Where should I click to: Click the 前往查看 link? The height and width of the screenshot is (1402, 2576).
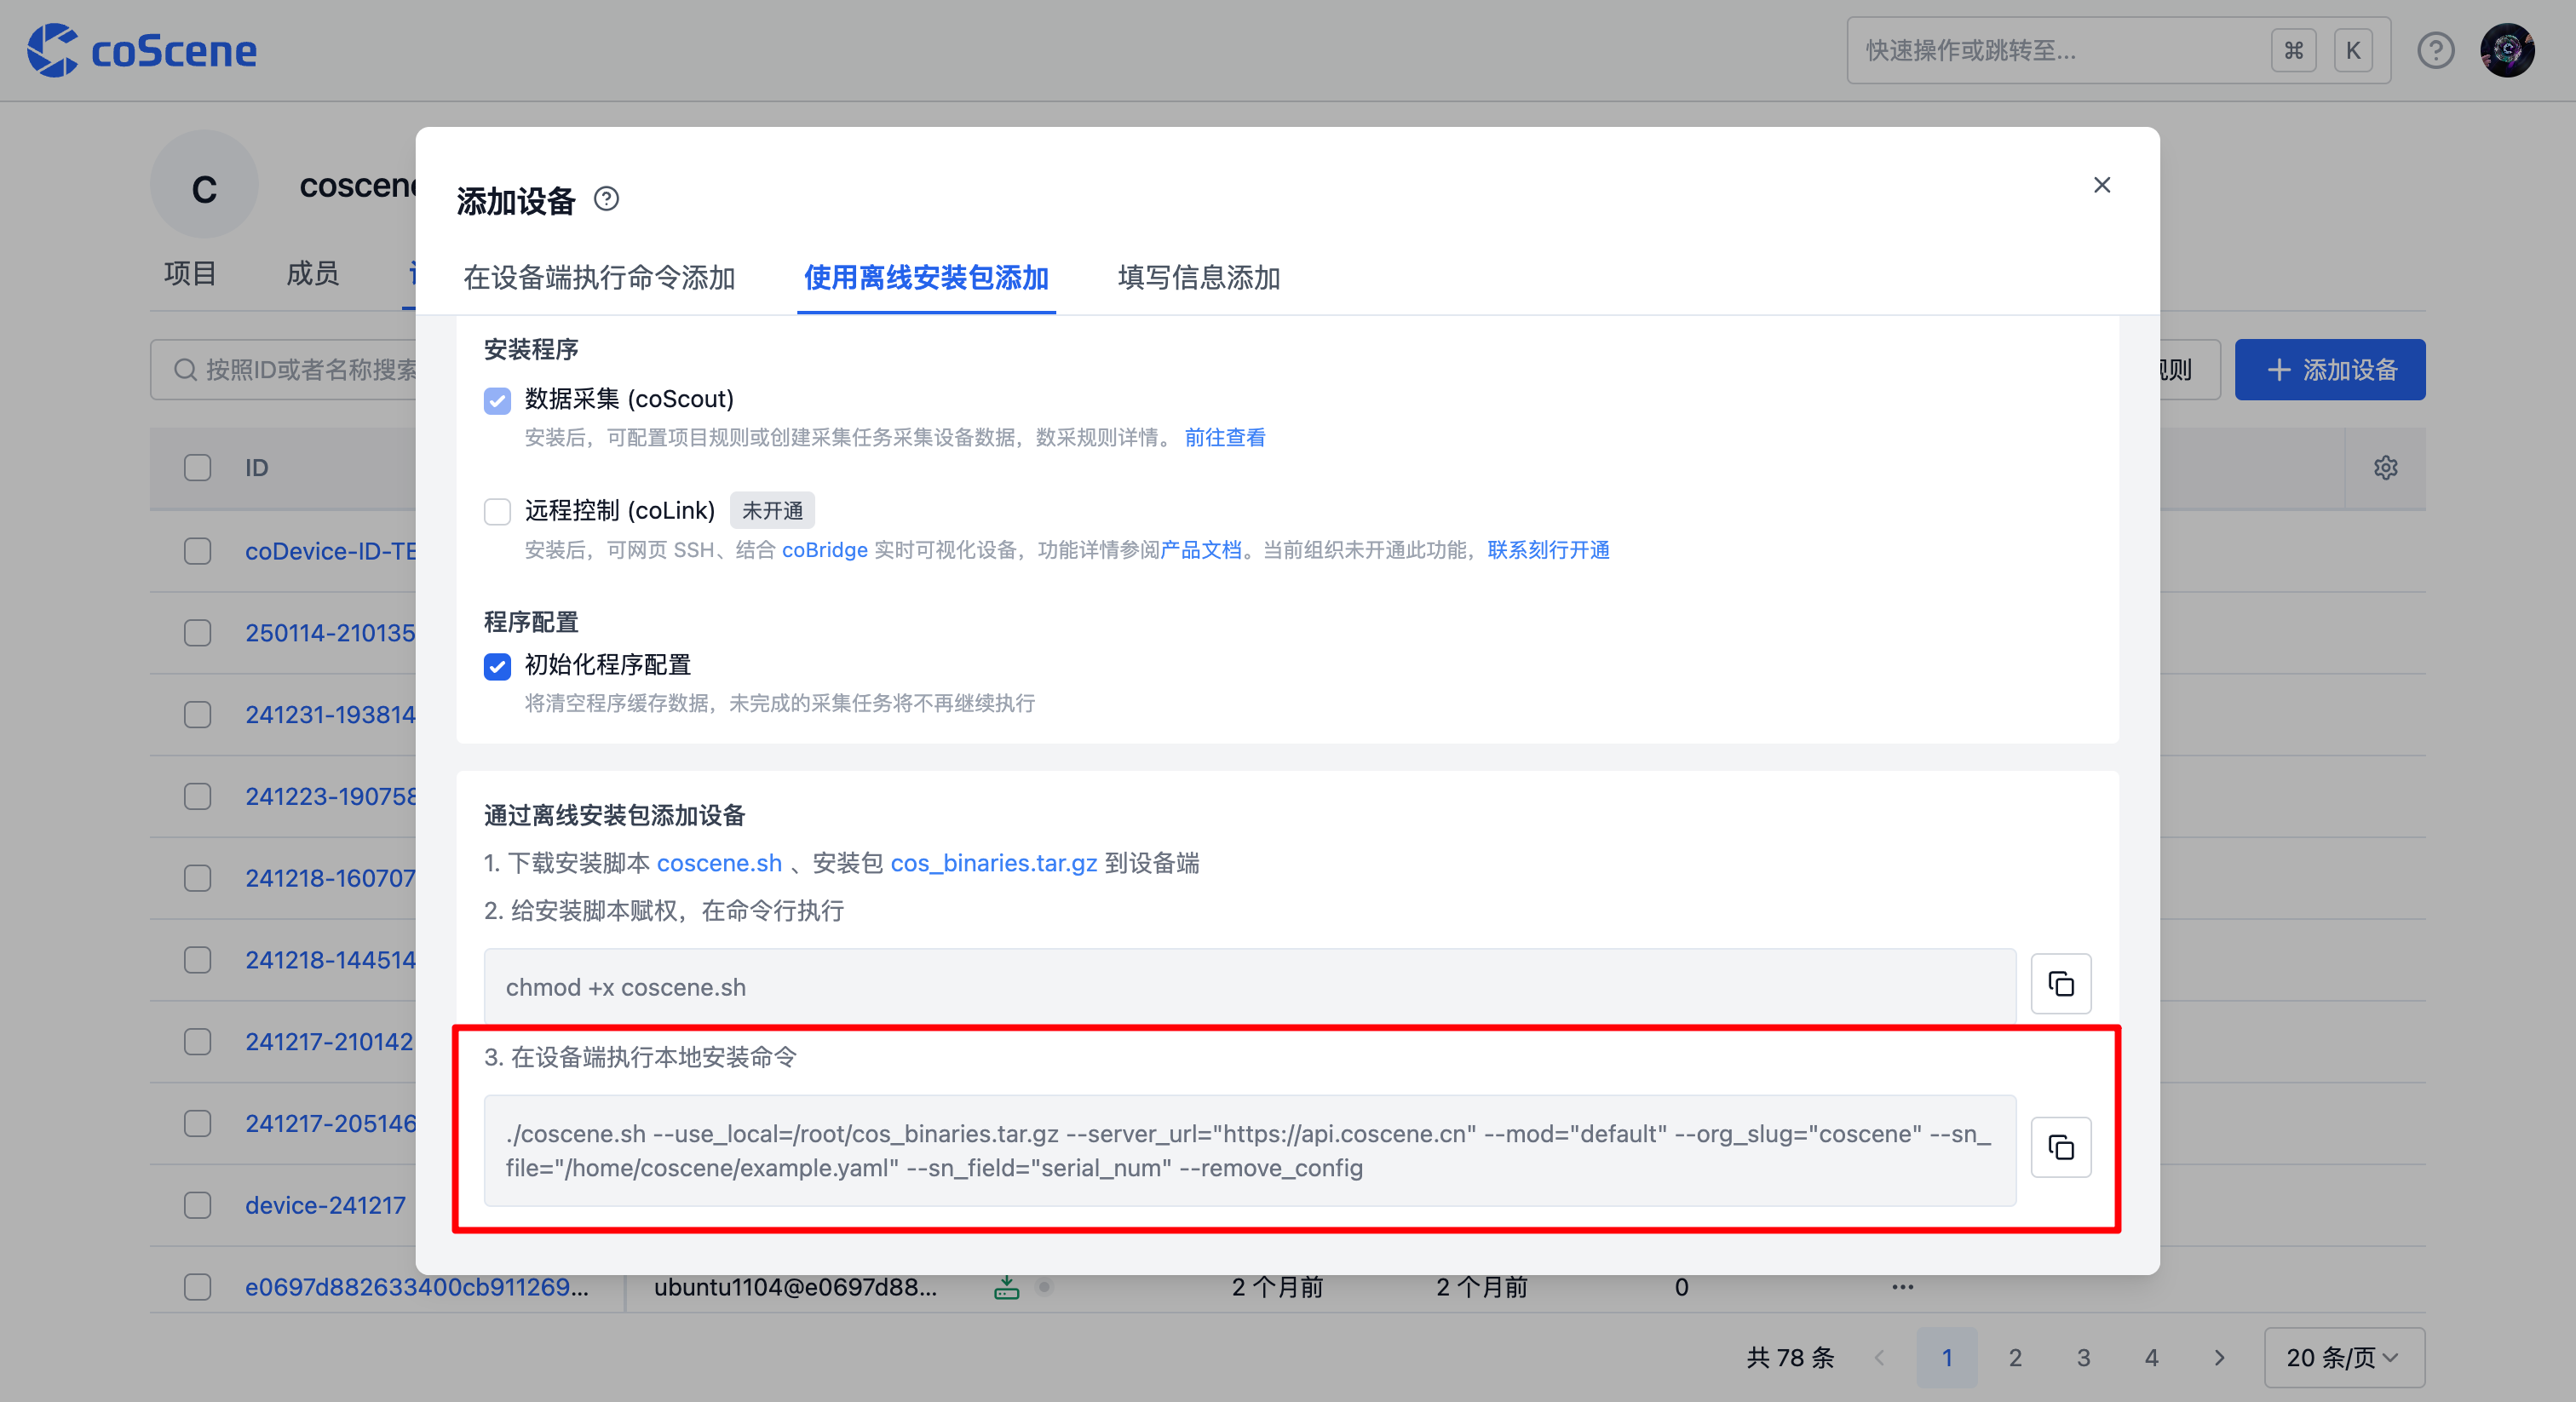1225,438
